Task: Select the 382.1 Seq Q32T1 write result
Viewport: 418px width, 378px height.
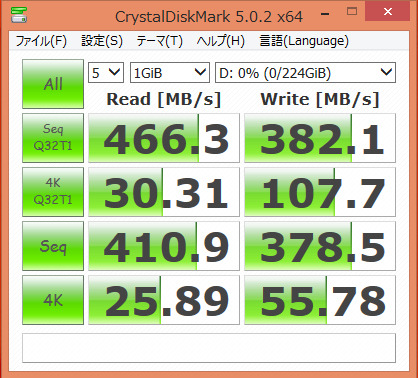Action: (x=320, y=138)
